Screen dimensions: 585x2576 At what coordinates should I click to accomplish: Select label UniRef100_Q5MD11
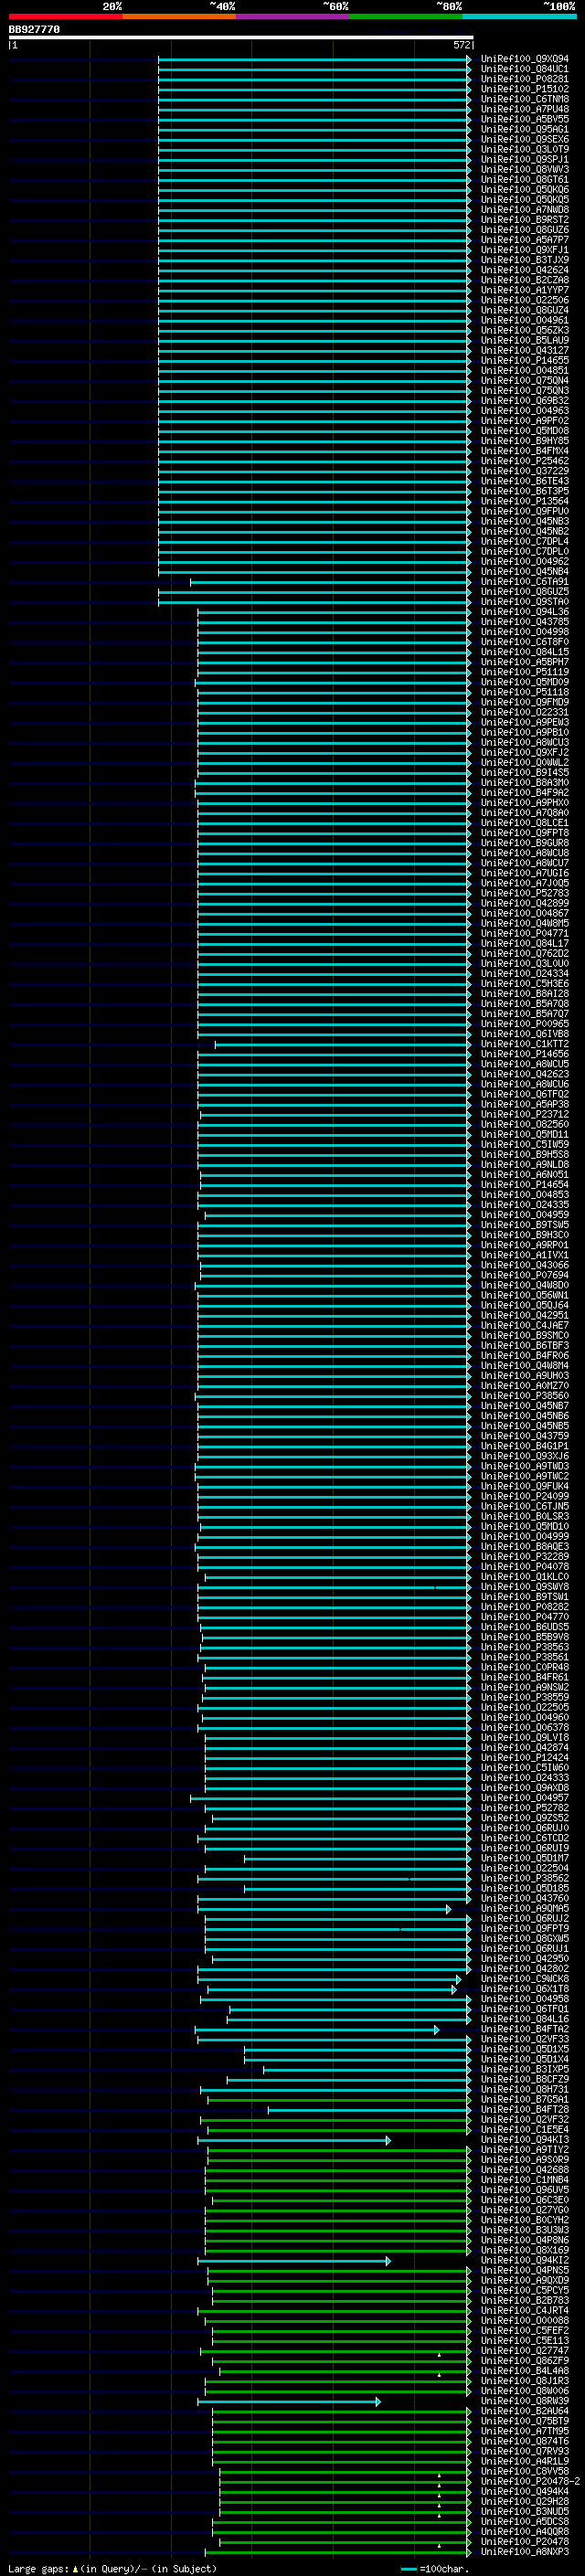525,1135
